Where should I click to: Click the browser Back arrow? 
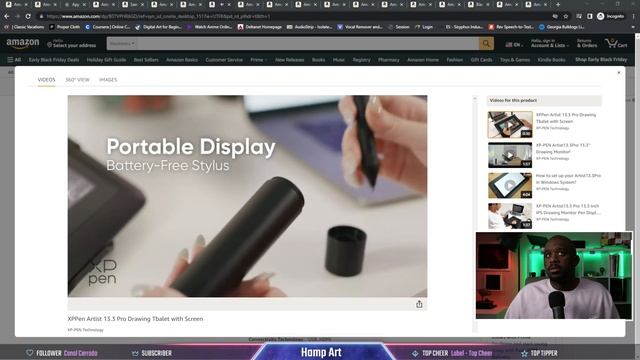click(x=7, y=16)
